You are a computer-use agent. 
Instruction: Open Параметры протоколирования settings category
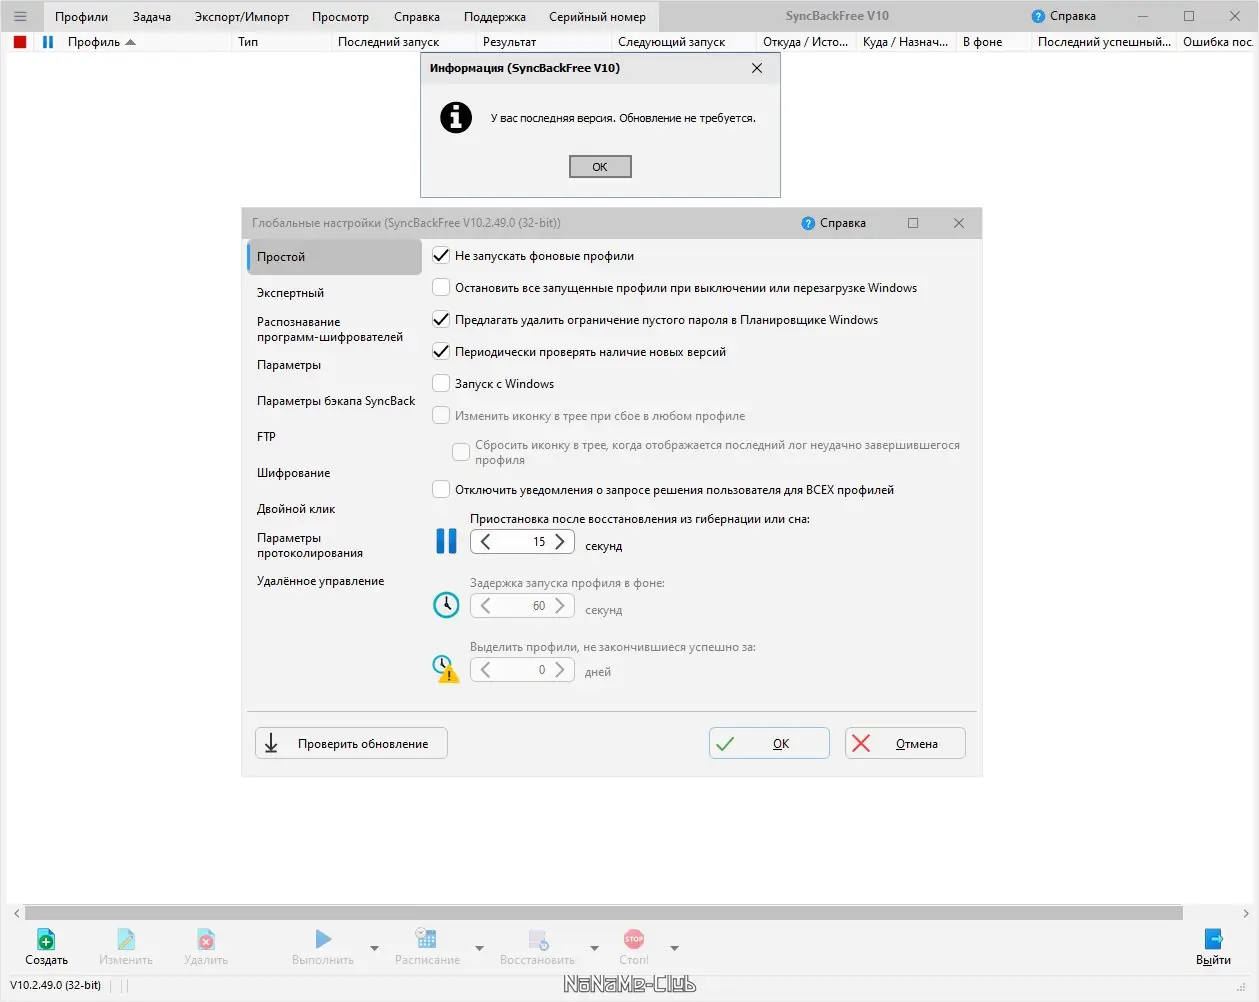(x=334, y=545)
